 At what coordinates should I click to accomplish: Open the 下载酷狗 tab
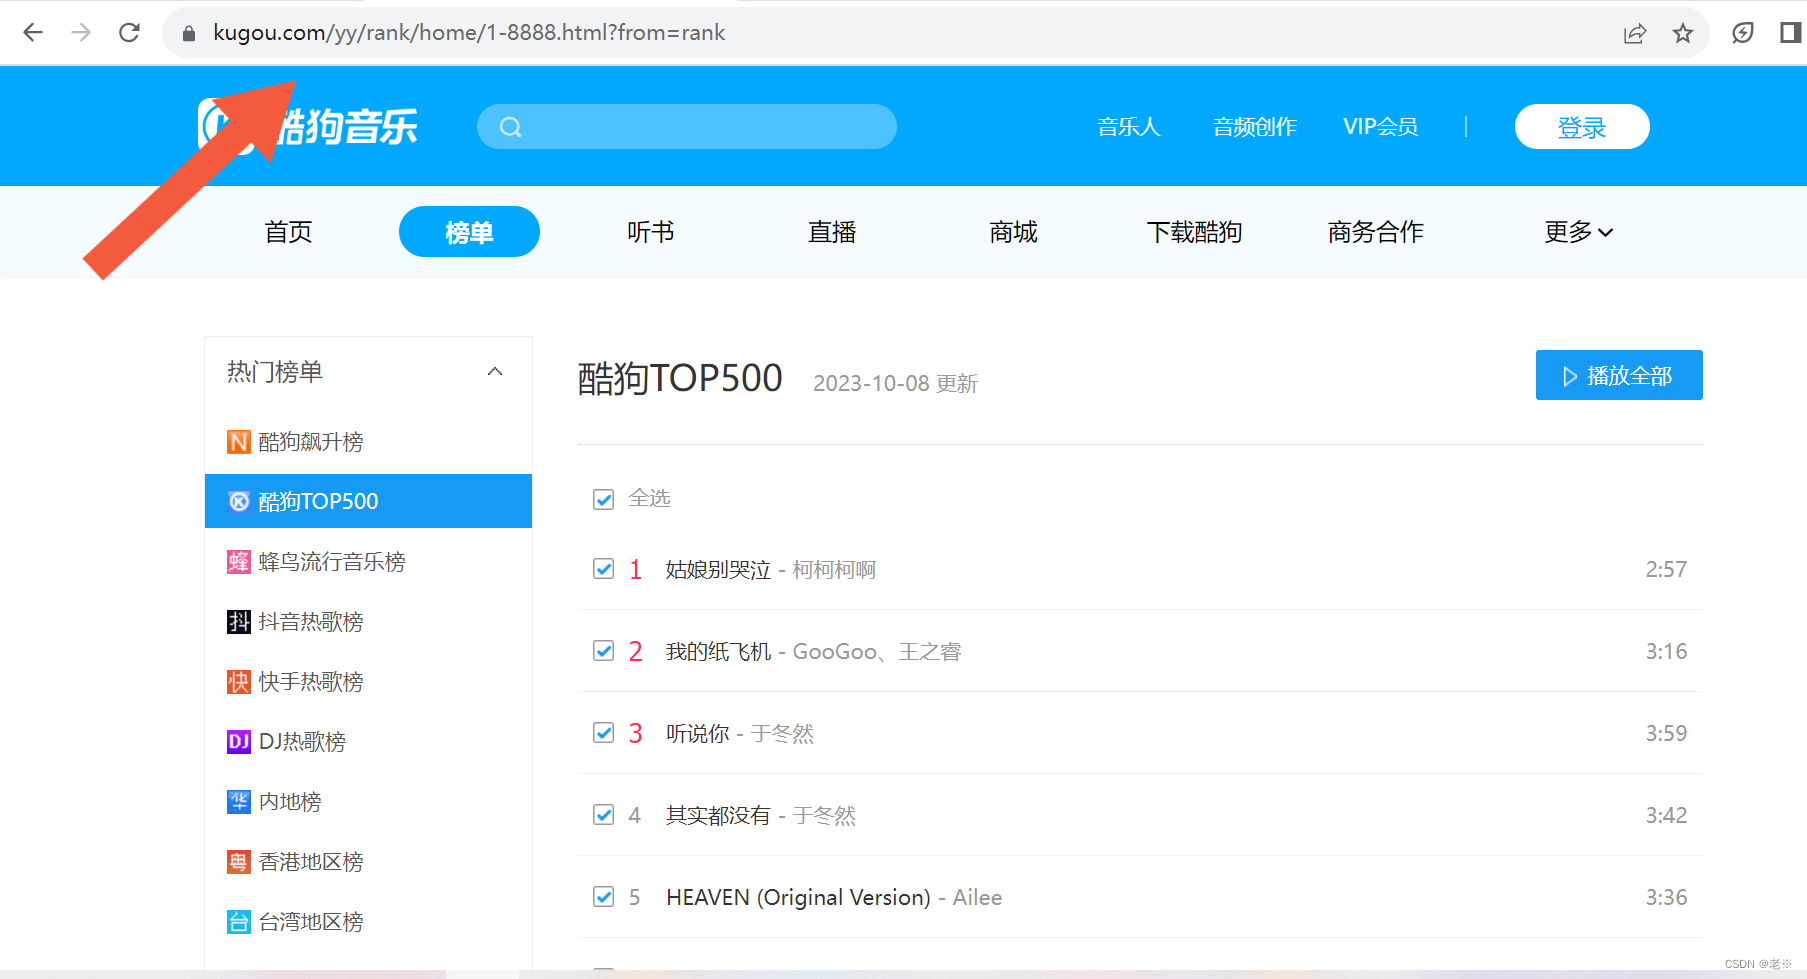tap(1194, 232)
